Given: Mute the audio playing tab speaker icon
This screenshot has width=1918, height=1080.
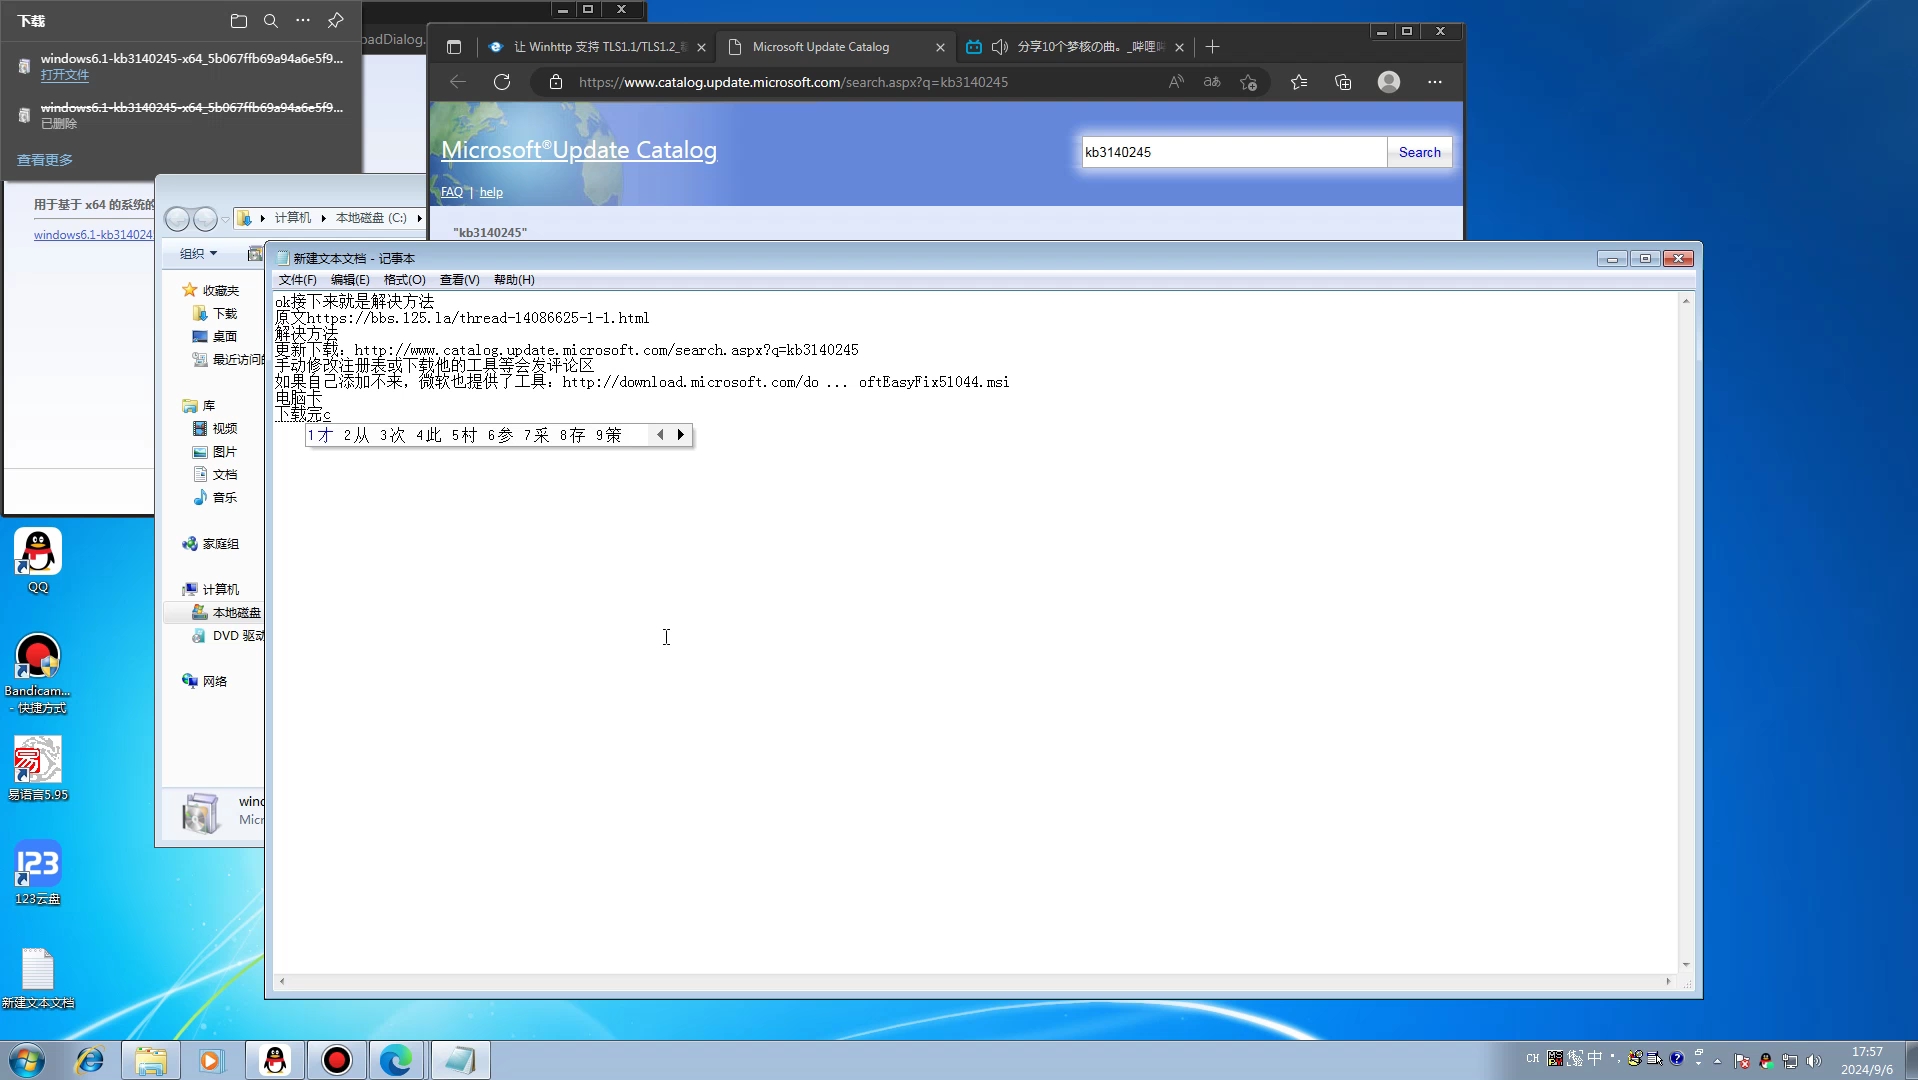Looking at the screenshot, I should [x=999, y=47].
